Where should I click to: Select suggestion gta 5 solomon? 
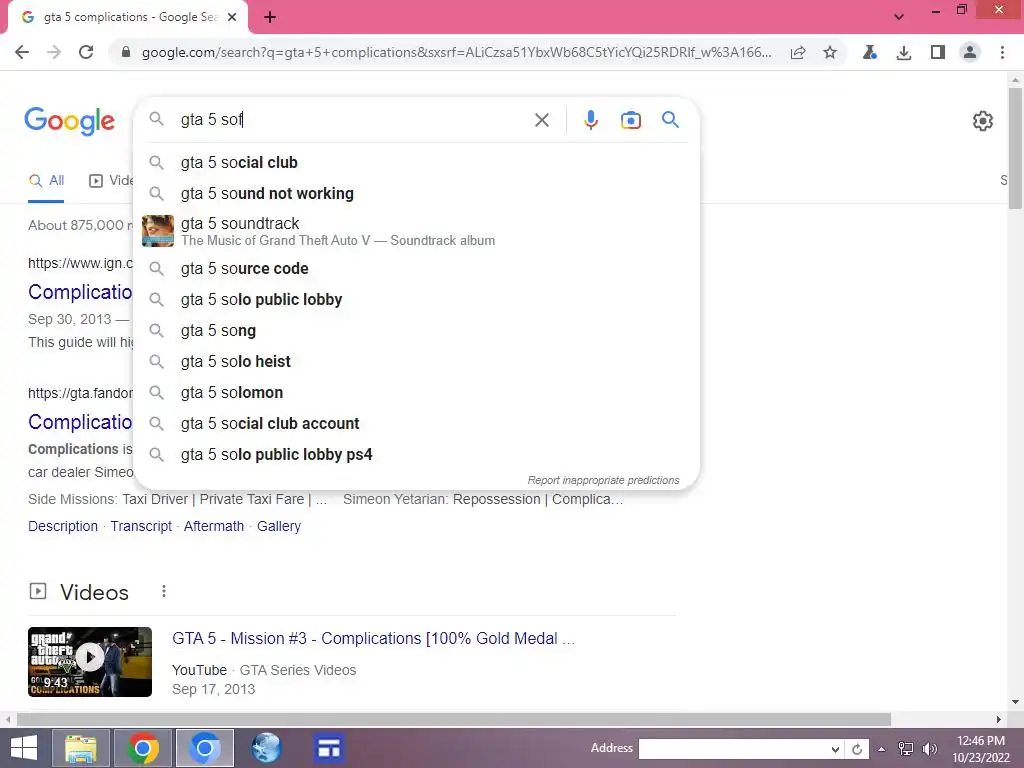[x=416, y=392]
